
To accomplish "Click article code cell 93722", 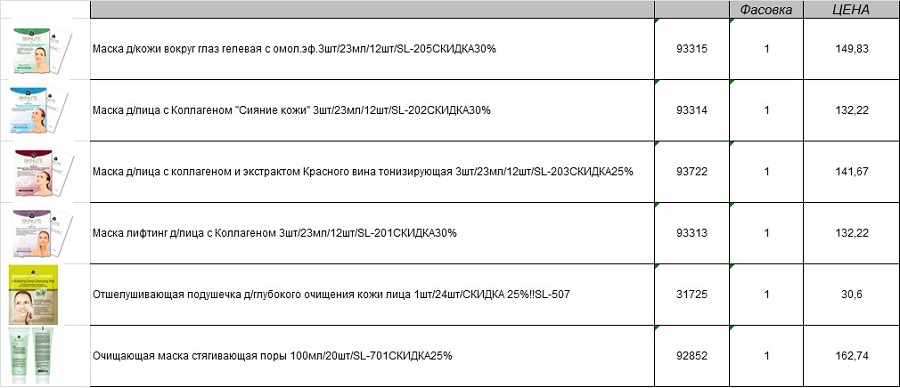I will click(x=692, y=172).
